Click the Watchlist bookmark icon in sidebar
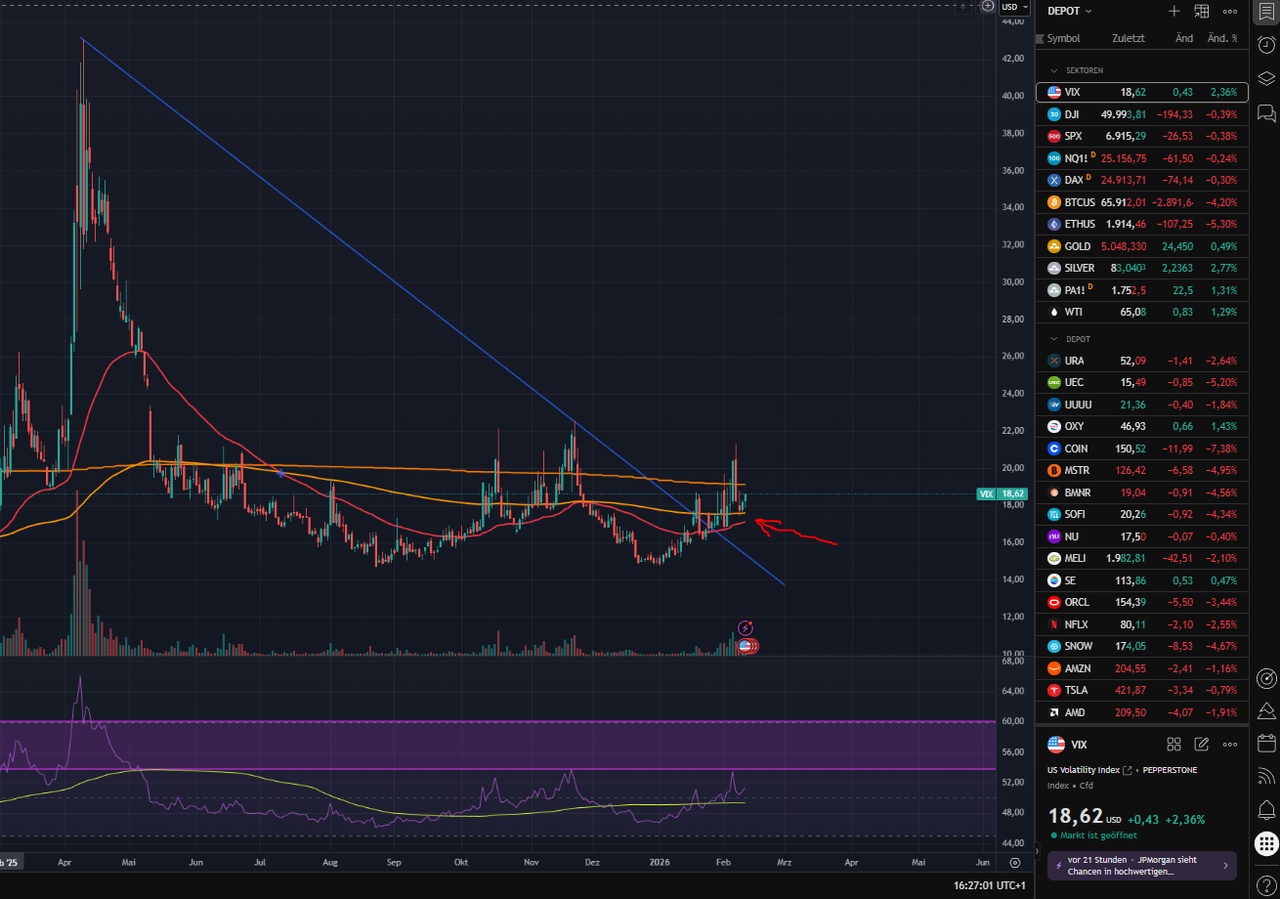This screenshot has height=899, width=1280. click(x=1266, y=11)
